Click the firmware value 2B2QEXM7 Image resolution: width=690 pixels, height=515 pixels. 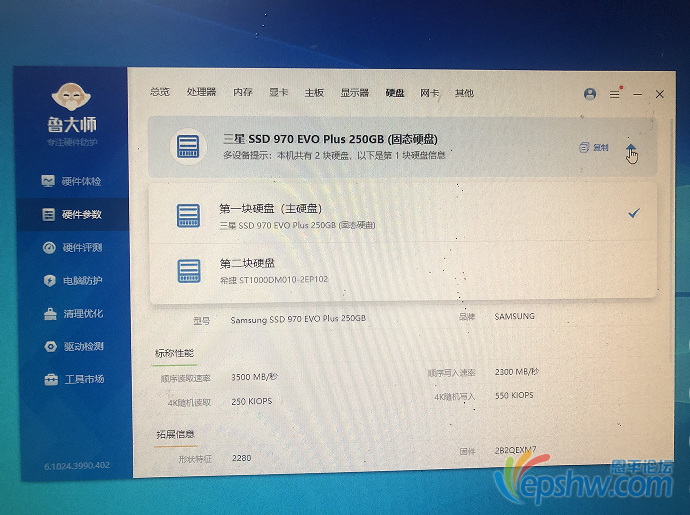pos(515,450)
